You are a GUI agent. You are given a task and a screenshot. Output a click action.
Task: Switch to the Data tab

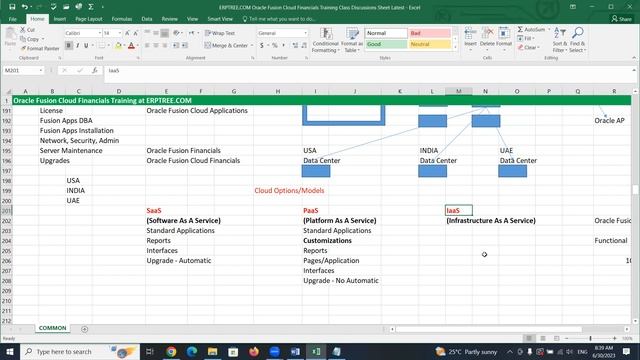click(x=147, y=19)
